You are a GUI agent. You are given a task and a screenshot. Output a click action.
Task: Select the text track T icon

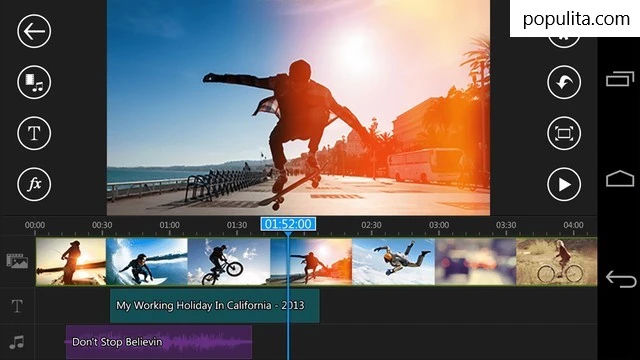coord(17,306)
